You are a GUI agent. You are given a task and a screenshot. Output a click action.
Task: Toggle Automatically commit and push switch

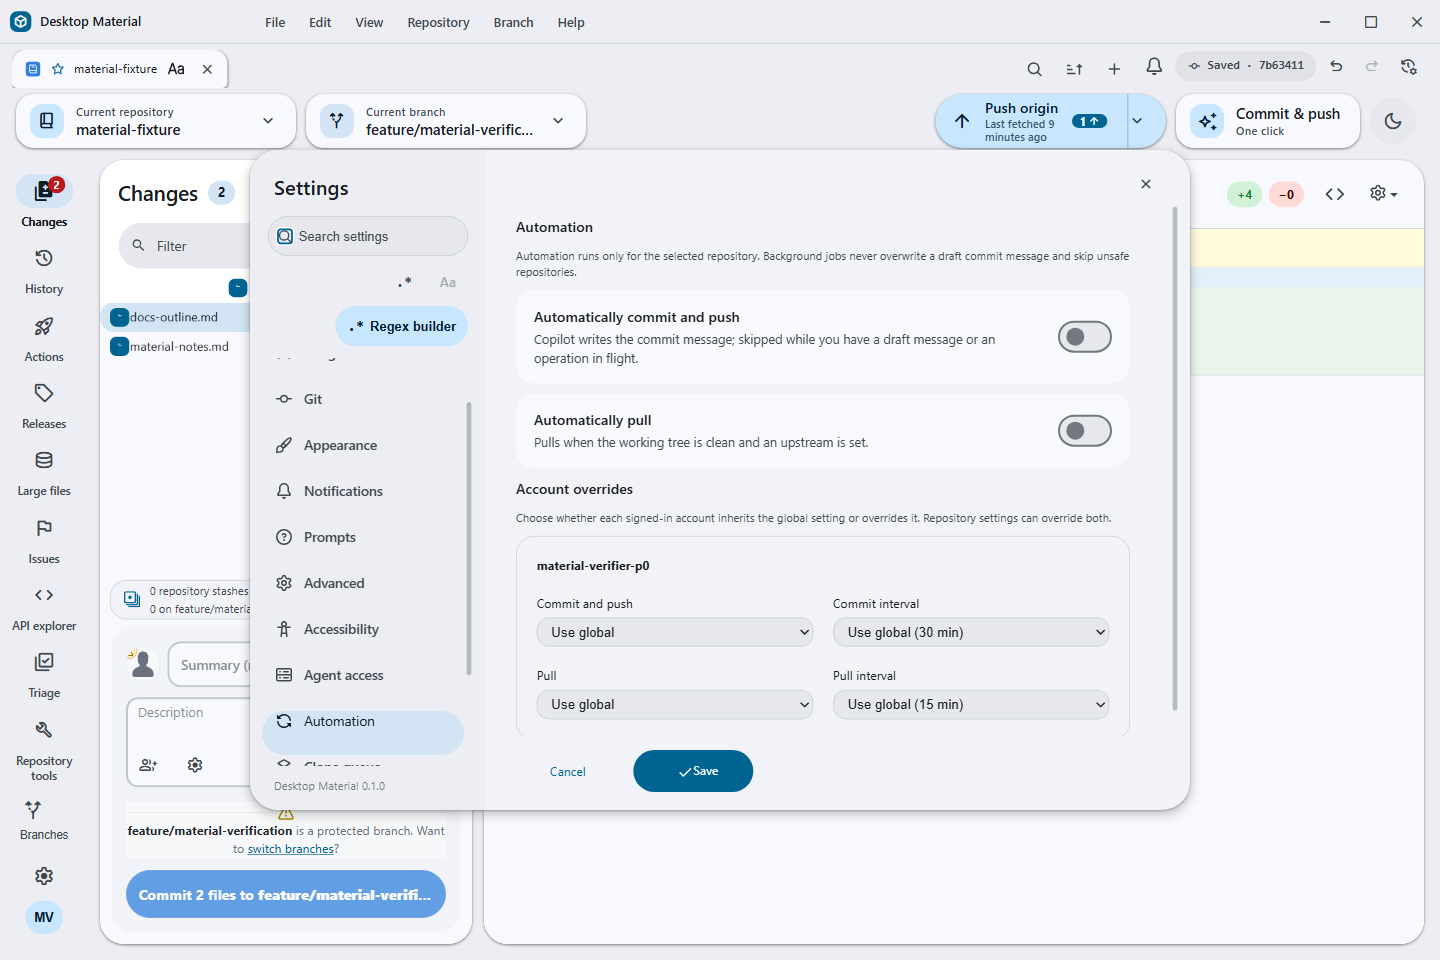click(x=1085, y=337)
